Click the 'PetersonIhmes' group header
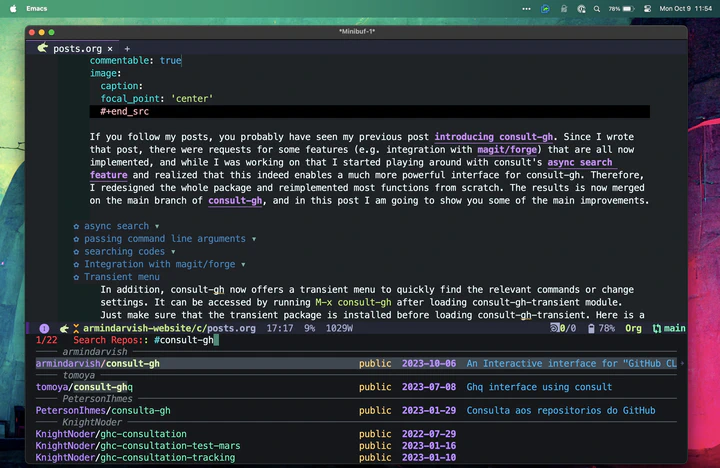Viewport: 720px width, 468px height. (97, 399)
